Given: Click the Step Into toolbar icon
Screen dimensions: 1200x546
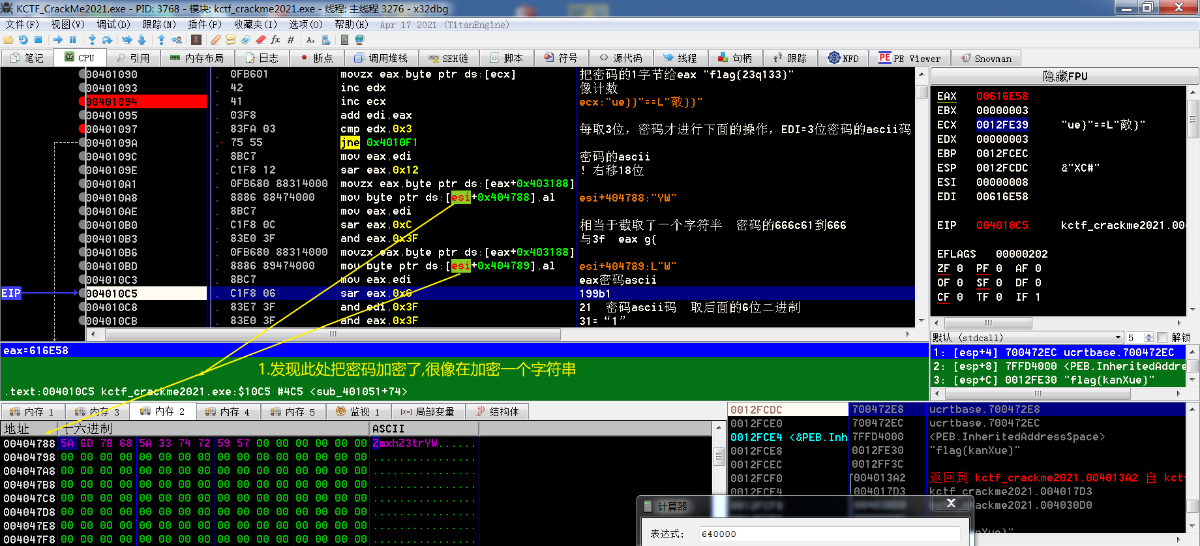Looking at the screenshot, I should coord(92,40).
